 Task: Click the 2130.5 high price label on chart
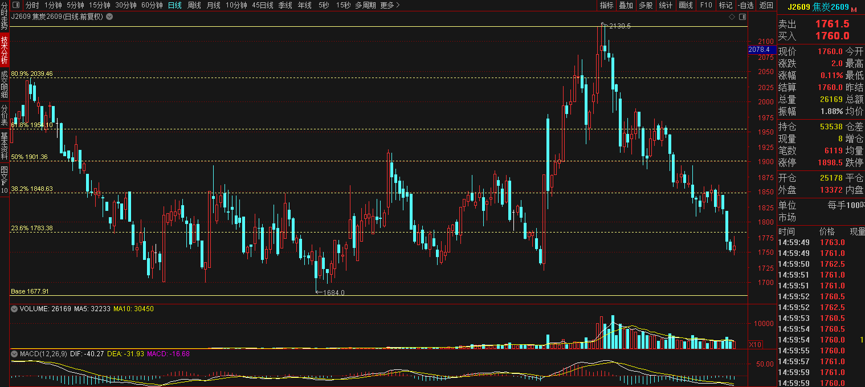click(619, 26)
